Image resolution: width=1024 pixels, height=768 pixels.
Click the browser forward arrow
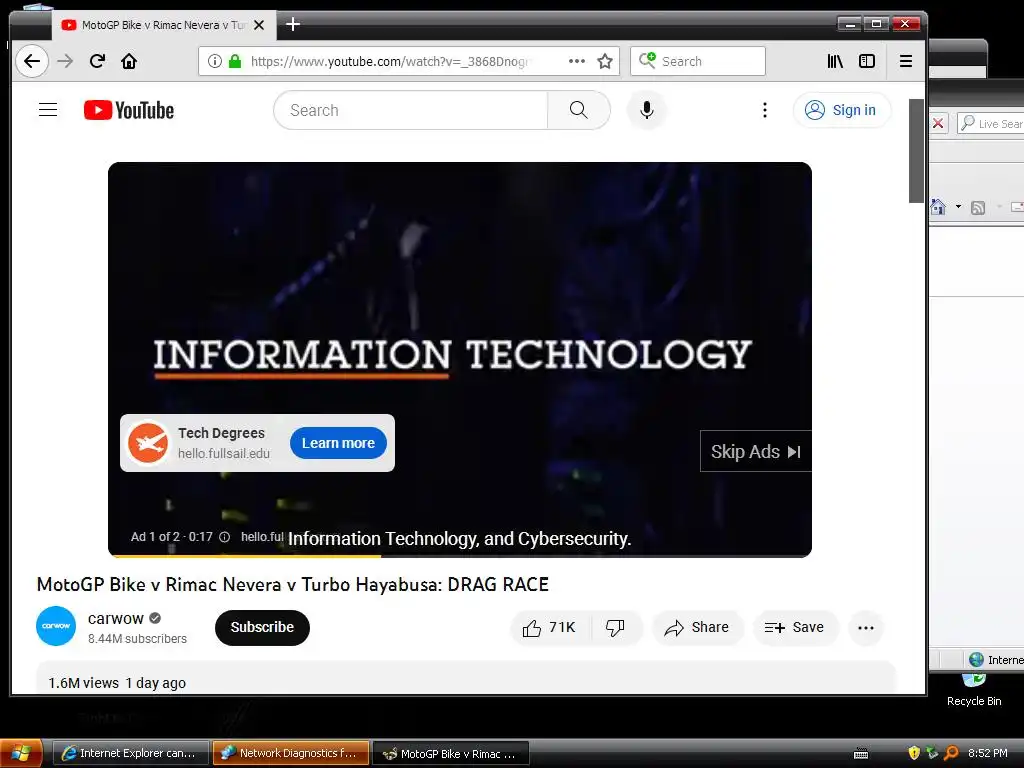click(65, 61)
